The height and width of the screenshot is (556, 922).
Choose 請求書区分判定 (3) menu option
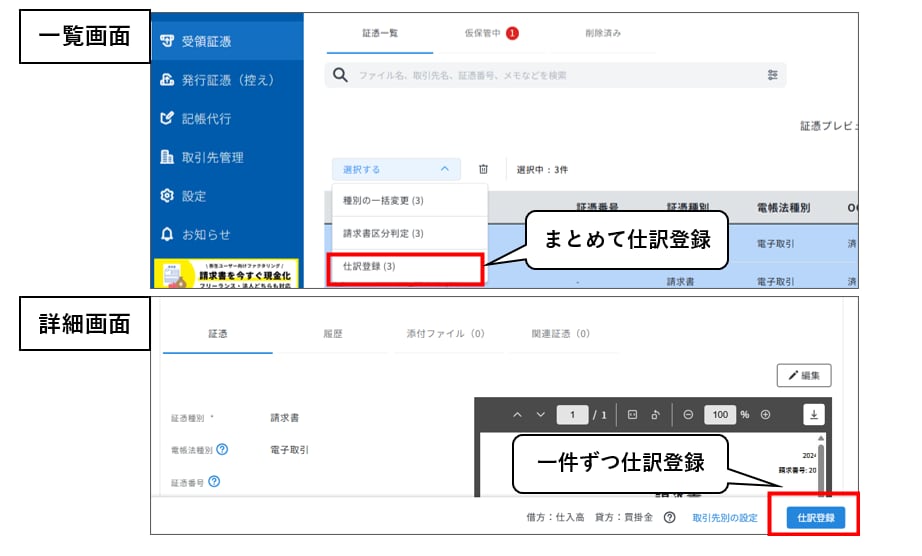click(x=383, y=234)
